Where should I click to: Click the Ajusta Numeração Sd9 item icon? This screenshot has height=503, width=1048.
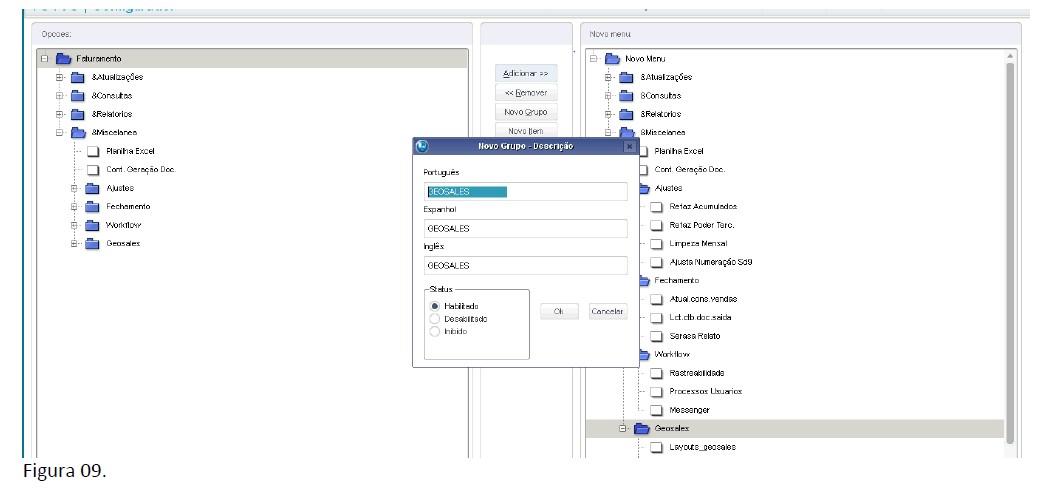coord(656,263)
